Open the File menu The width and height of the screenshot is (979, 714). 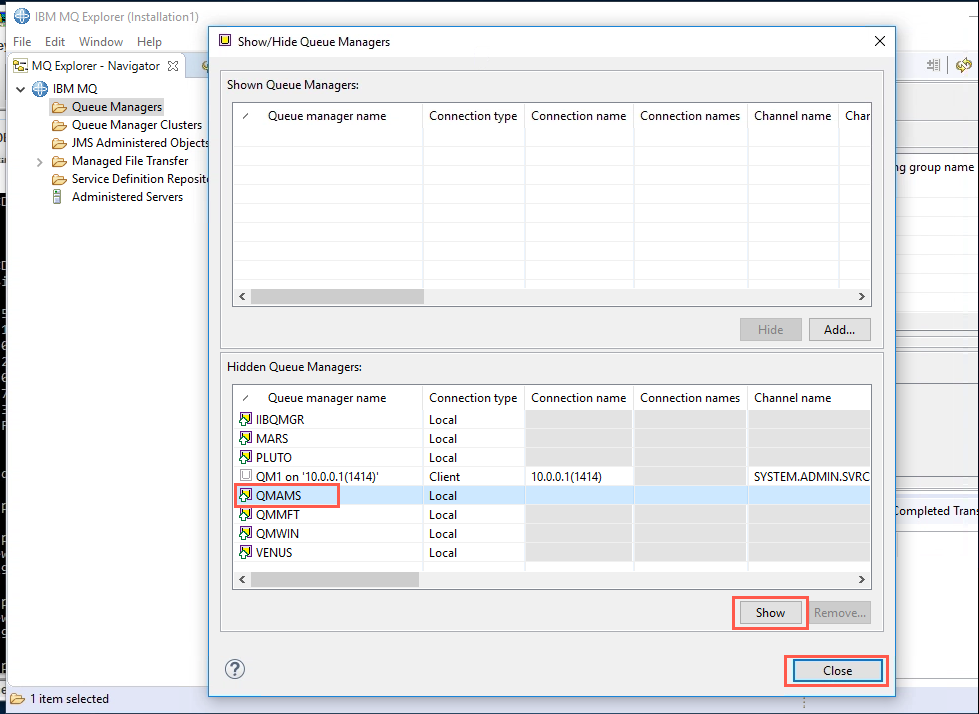click(22, 42)
